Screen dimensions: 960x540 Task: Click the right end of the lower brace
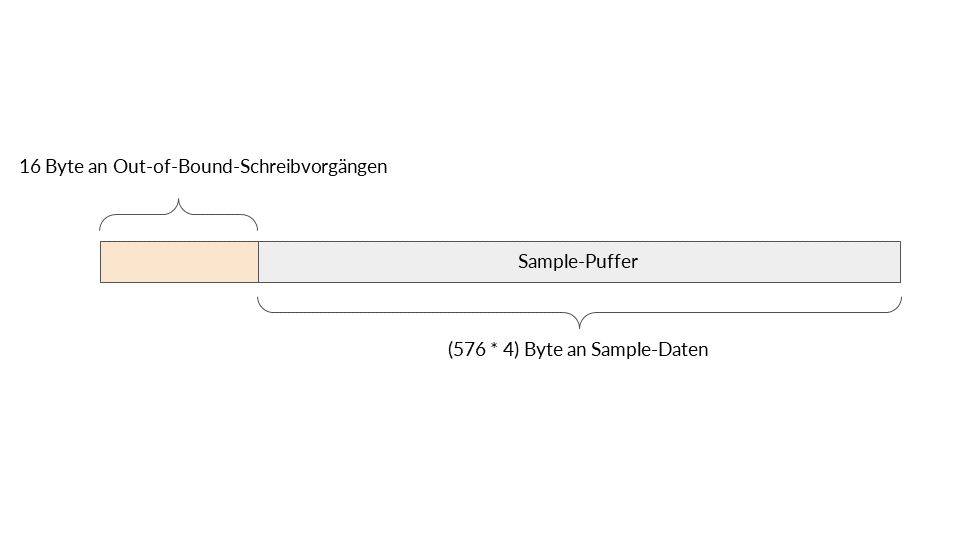[900, 299]
